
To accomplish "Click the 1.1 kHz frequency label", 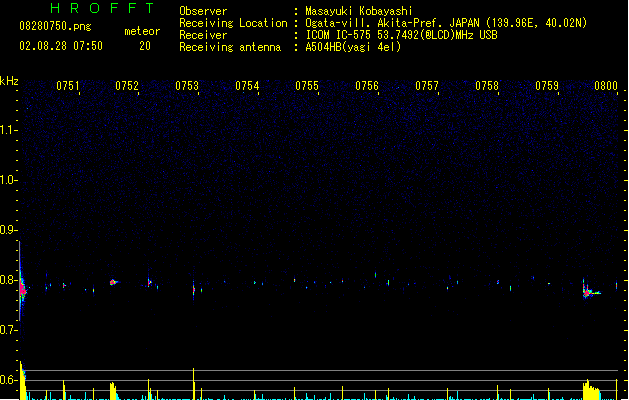I will [x=8, y=130].
